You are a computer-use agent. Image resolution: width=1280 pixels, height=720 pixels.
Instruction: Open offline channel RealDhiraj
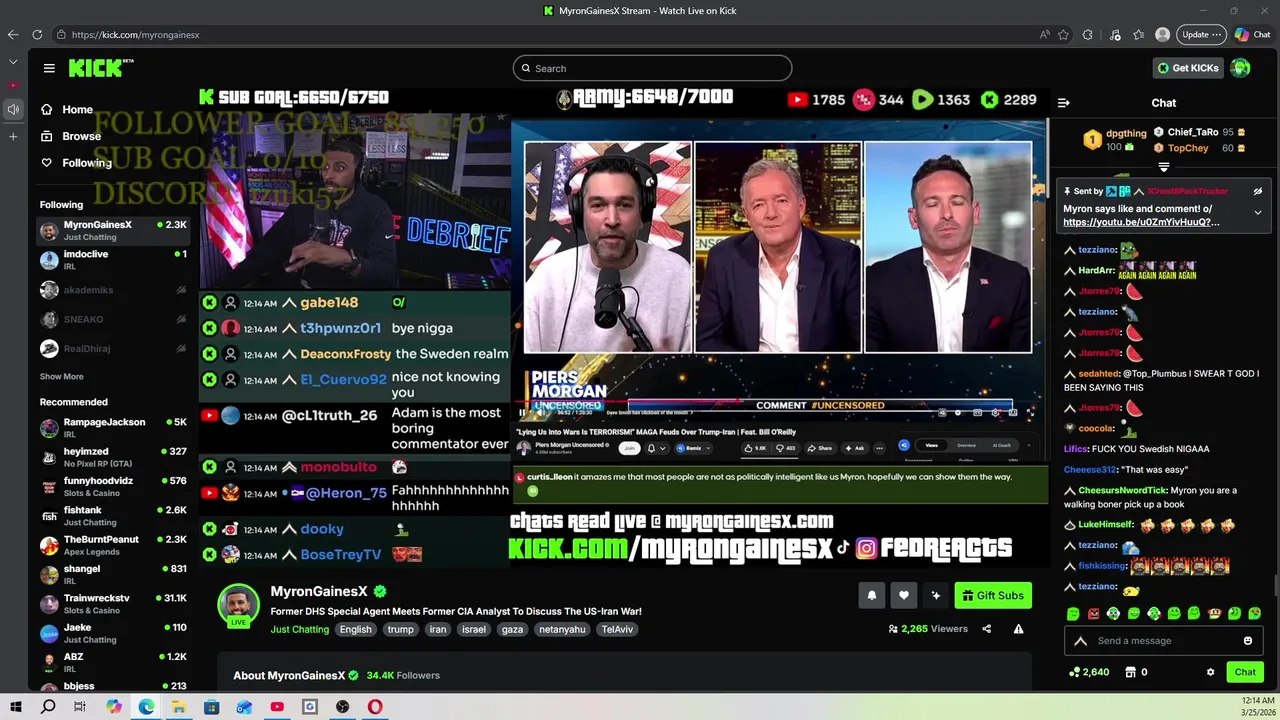click(113, 349)
